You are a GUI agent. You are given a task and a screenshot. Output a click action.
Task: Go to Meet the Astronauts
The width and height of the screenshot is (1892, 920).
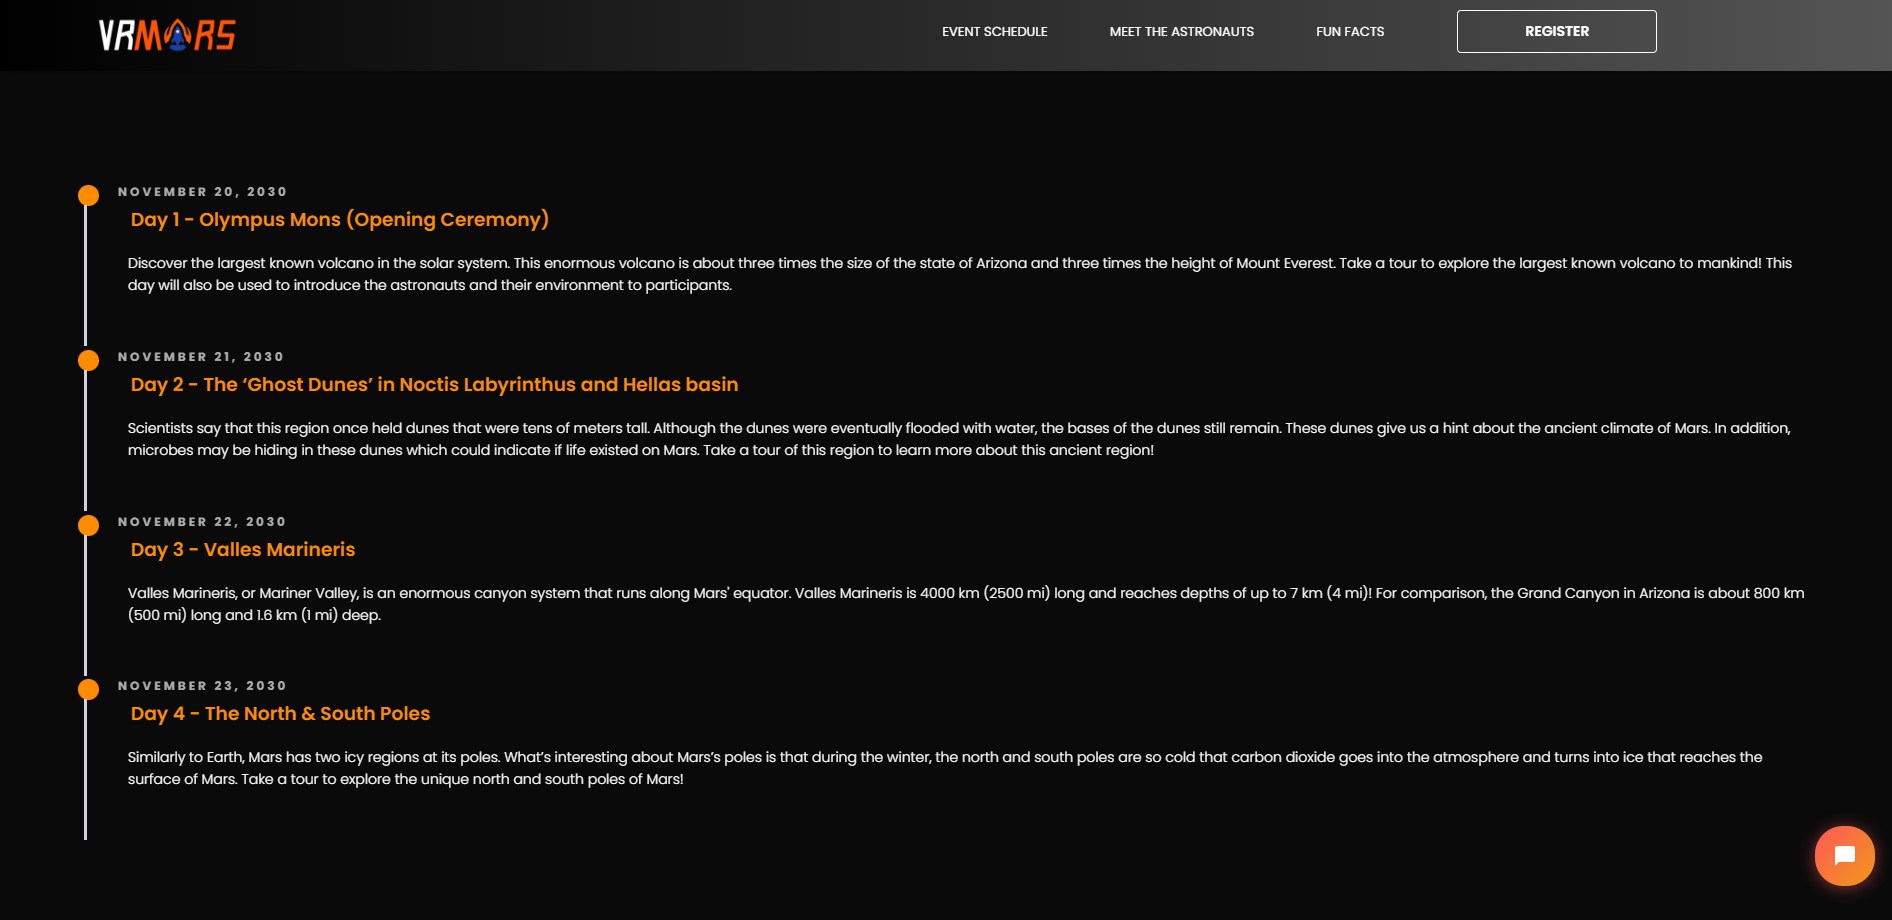coord(1181,32)
